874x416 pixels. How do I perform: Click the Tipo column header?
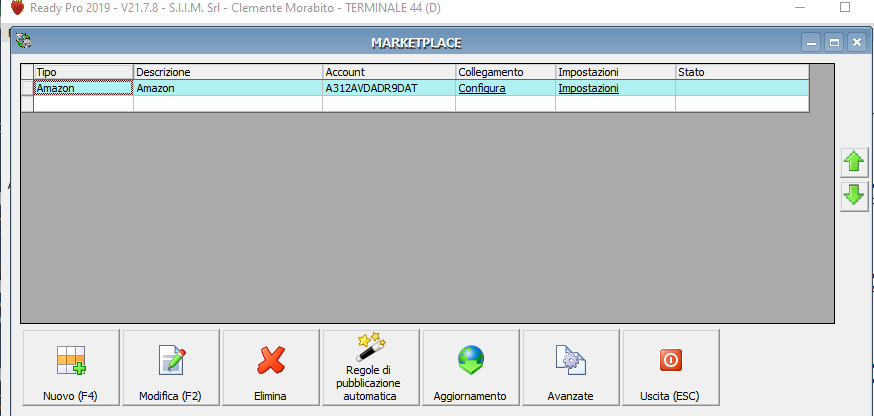[x=84, y=72]
